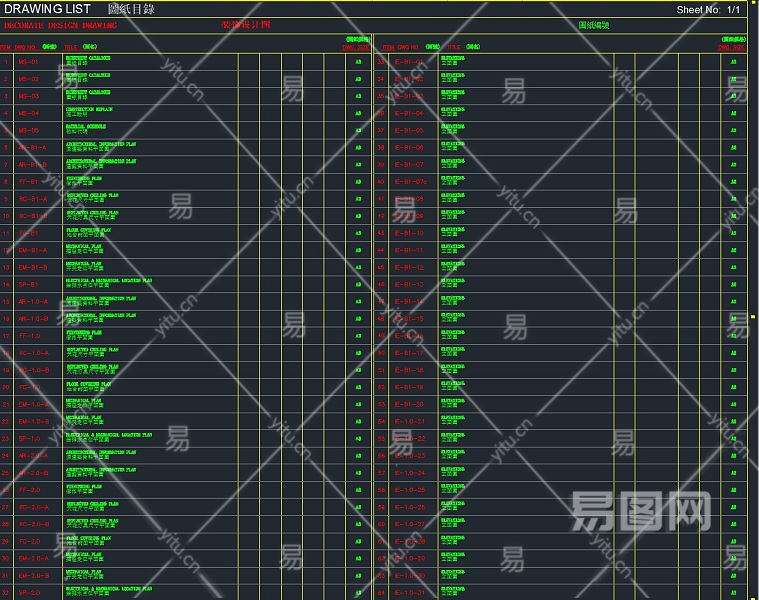Select elevation drawing E-B1-04

pyautogui.click(x=409, y=113)
